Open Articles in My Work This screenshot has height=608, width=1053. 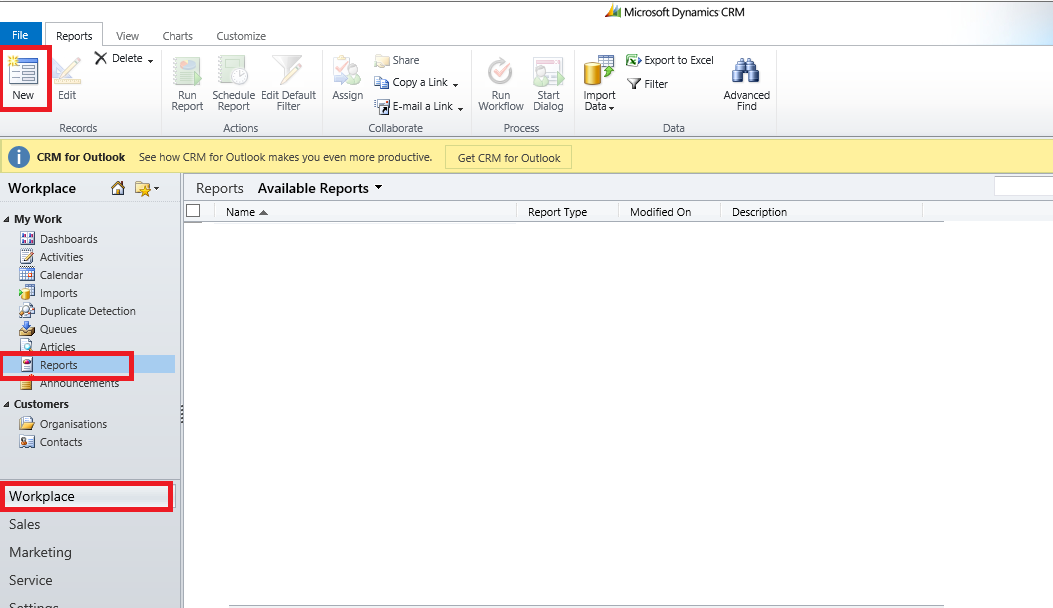point(57,347)
